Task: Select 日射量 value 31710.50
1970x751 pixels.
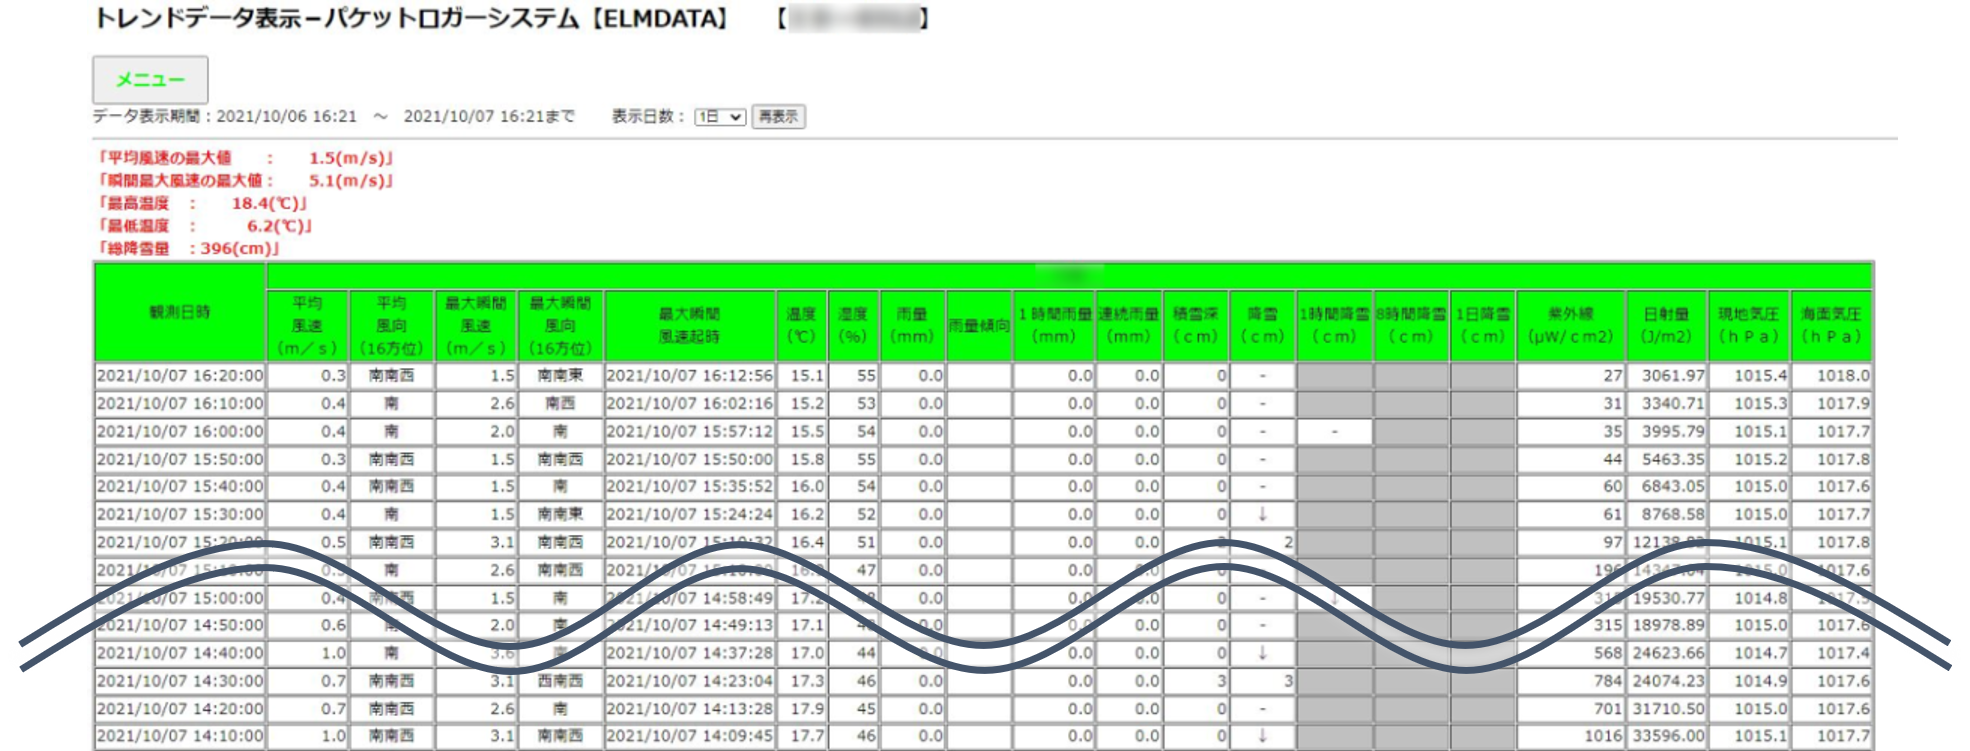Action: [1666, 709]
